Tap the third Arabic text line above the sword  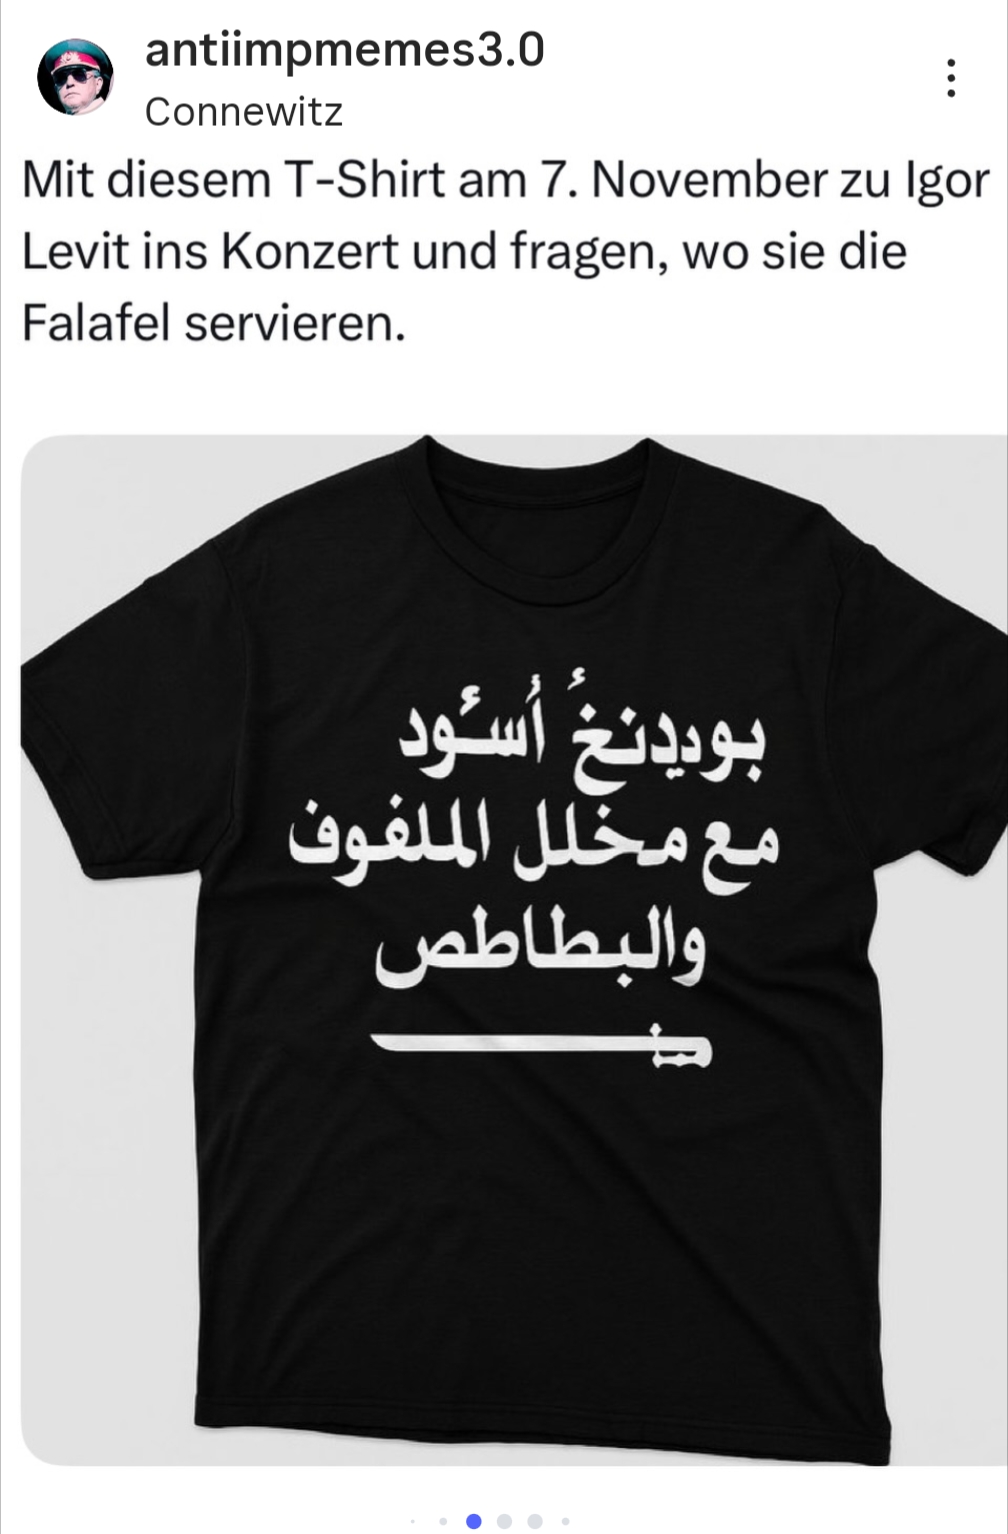point(540,953)
